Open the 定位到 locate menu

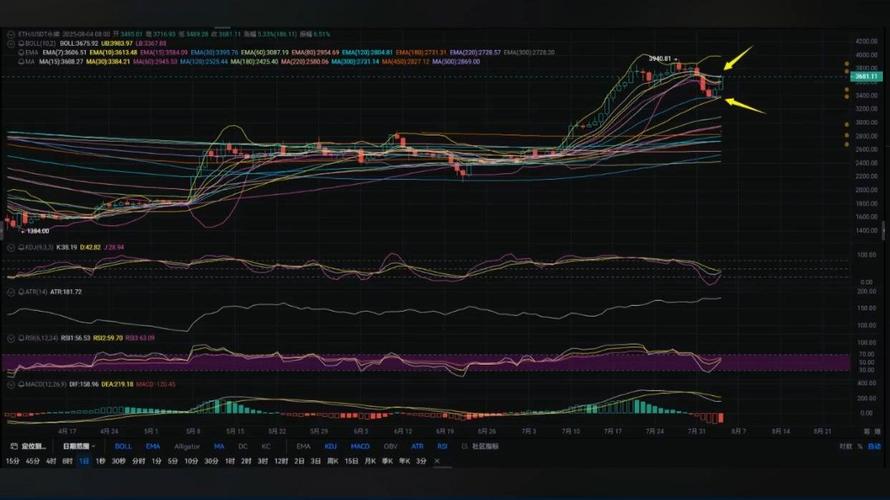tap(28, 446)
